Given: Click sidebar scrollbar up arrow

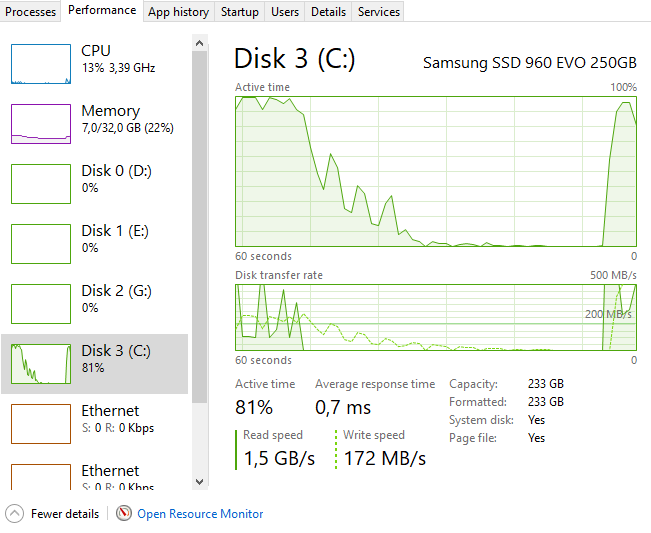Looking at the screenshot, I should [200, 43].
